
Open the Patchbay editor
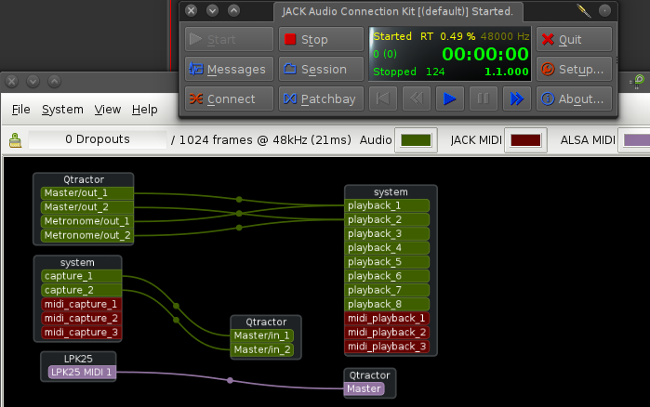[x=319, y=99]
